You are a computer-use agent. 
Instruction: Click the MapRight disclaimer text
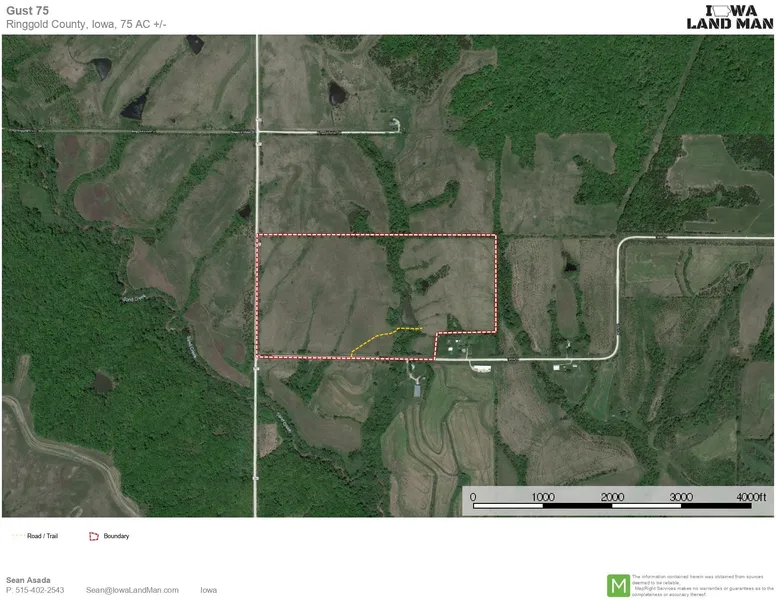click(702, 585)
